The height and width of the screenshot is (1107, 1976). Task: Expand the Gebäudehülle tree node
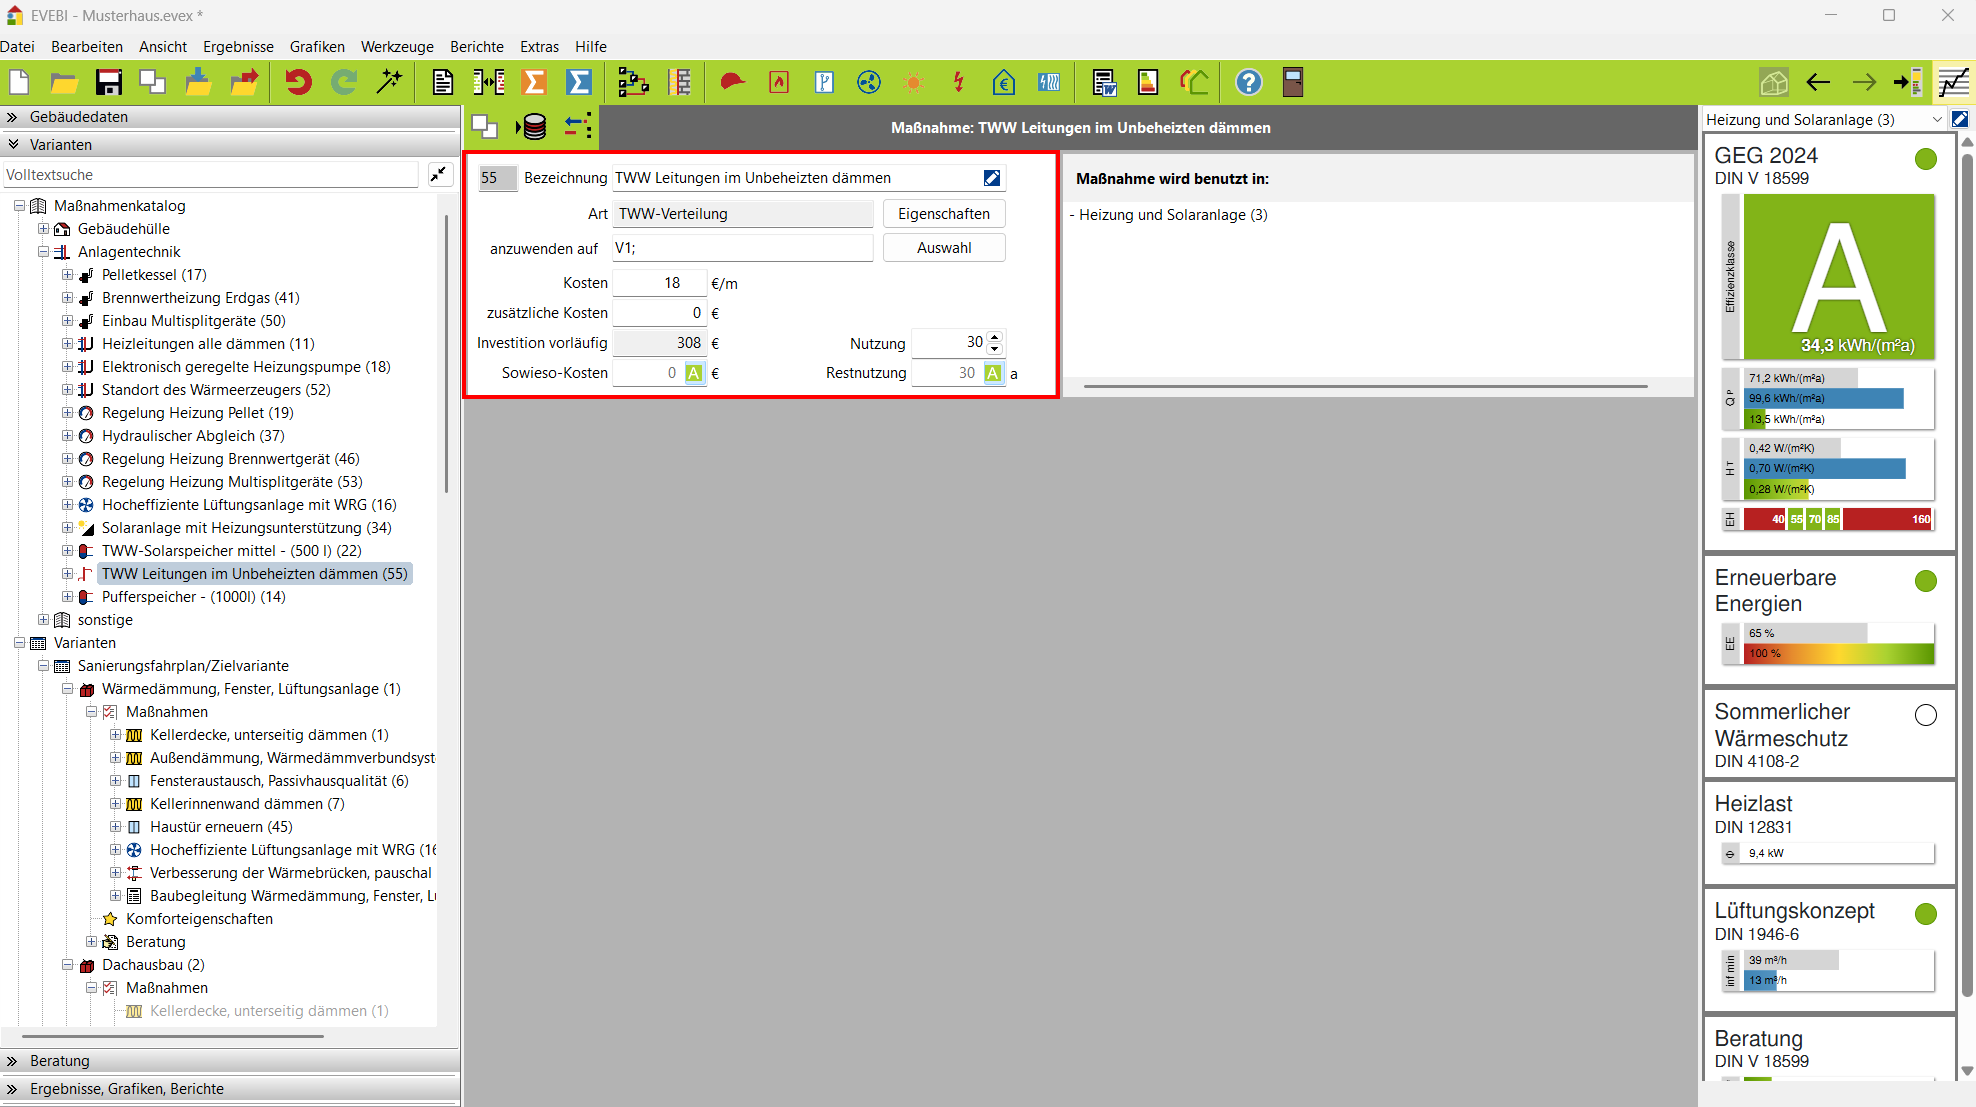43,229
